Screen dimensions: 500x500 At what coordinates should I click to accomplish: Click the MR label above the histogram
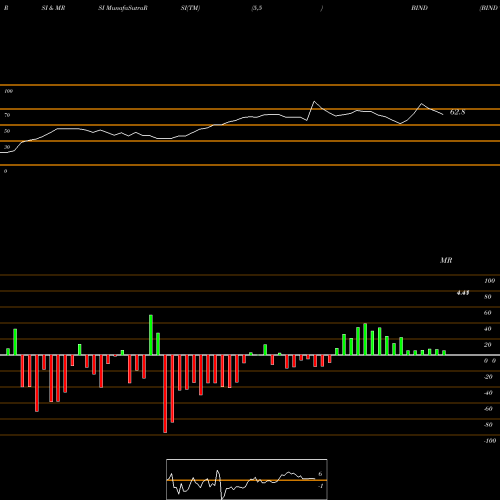tap(446, 260)
